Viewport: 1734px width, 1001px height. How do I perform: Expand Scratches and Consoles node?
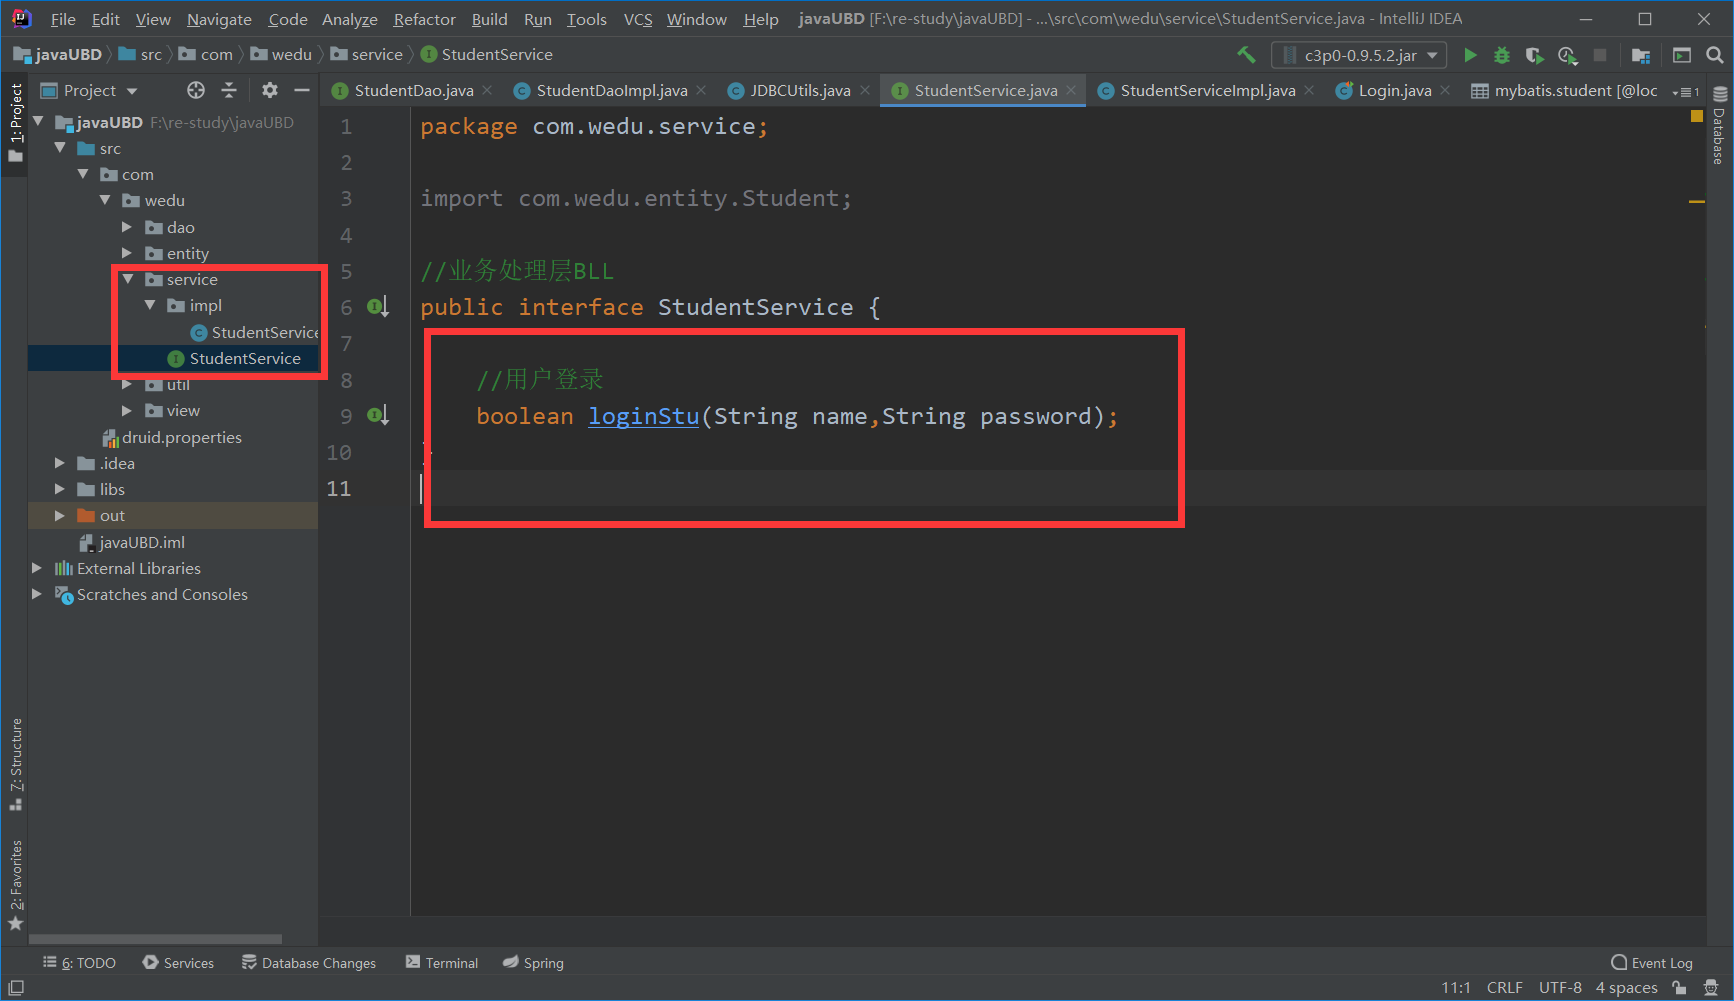point(37,594)
